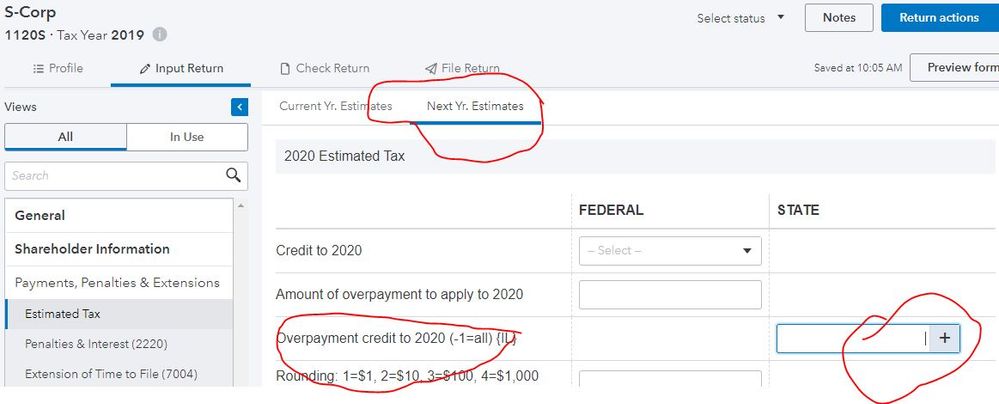Expand the Credit to 2020 Federal dropdown
This screenshot has height=404, width=999.
point(670,251)
